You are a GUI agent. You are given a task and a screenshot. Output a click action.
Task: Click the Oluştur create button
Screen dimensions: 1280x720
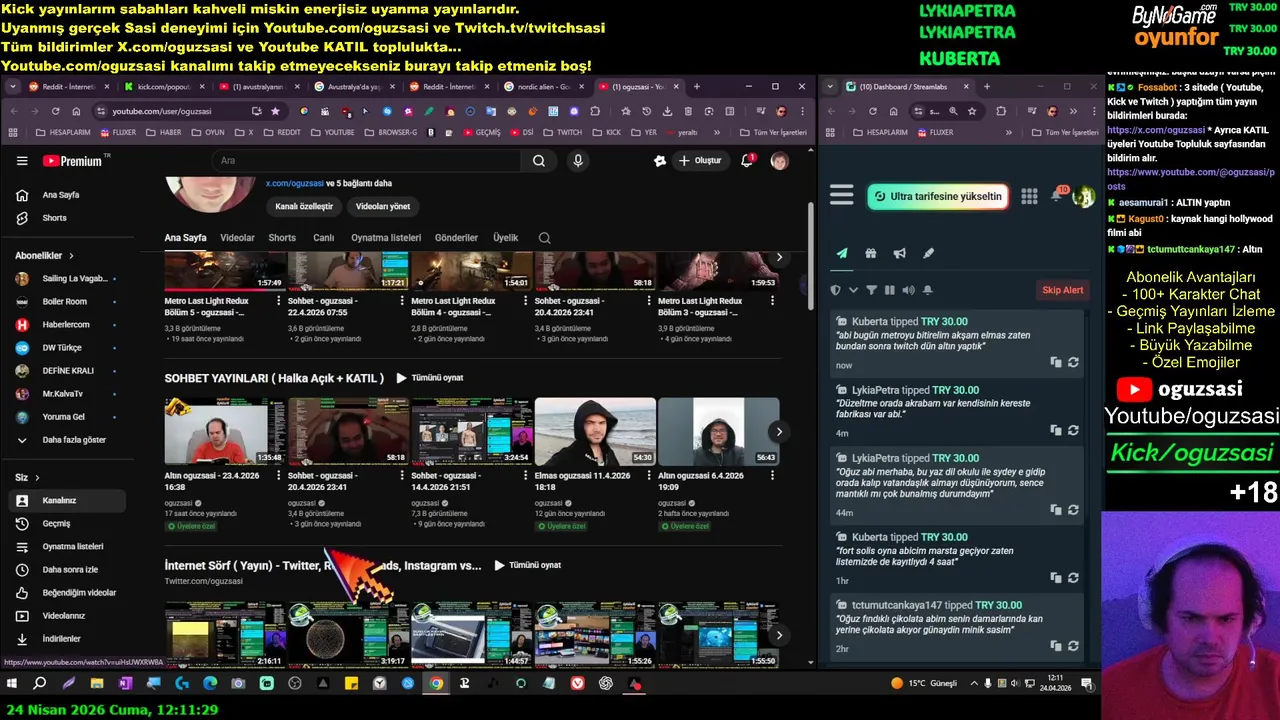click(699, 160)
